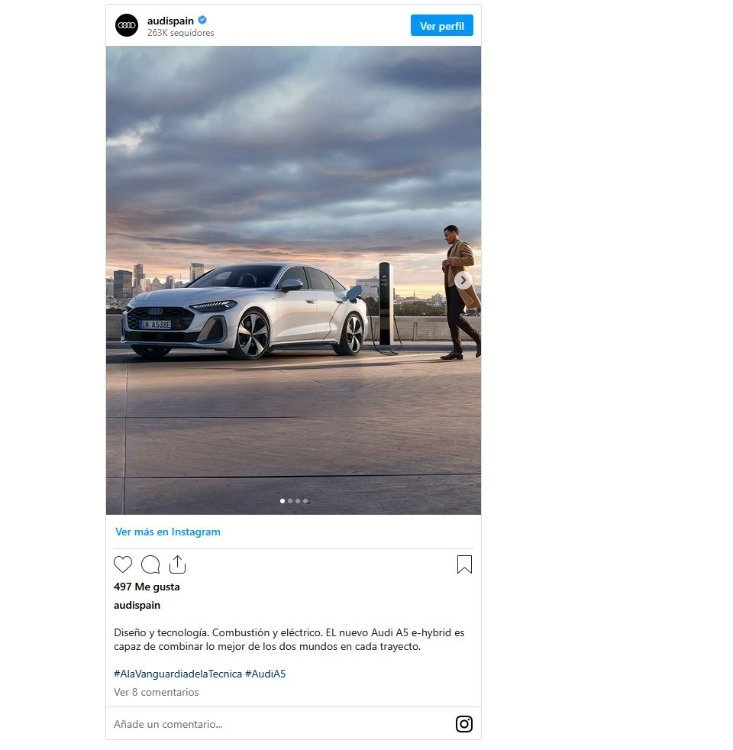
Task: Save the post with the bookmark icon
Action: pos(464,565)
